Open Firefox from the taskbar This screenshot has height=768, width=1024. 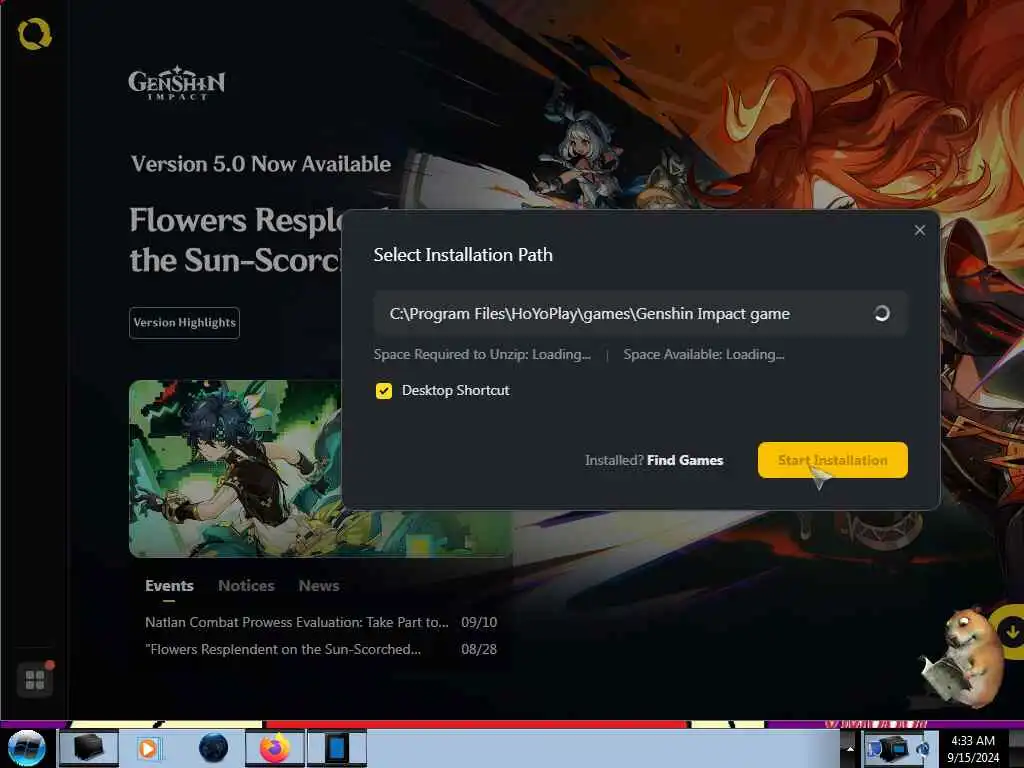click(275, 748)
